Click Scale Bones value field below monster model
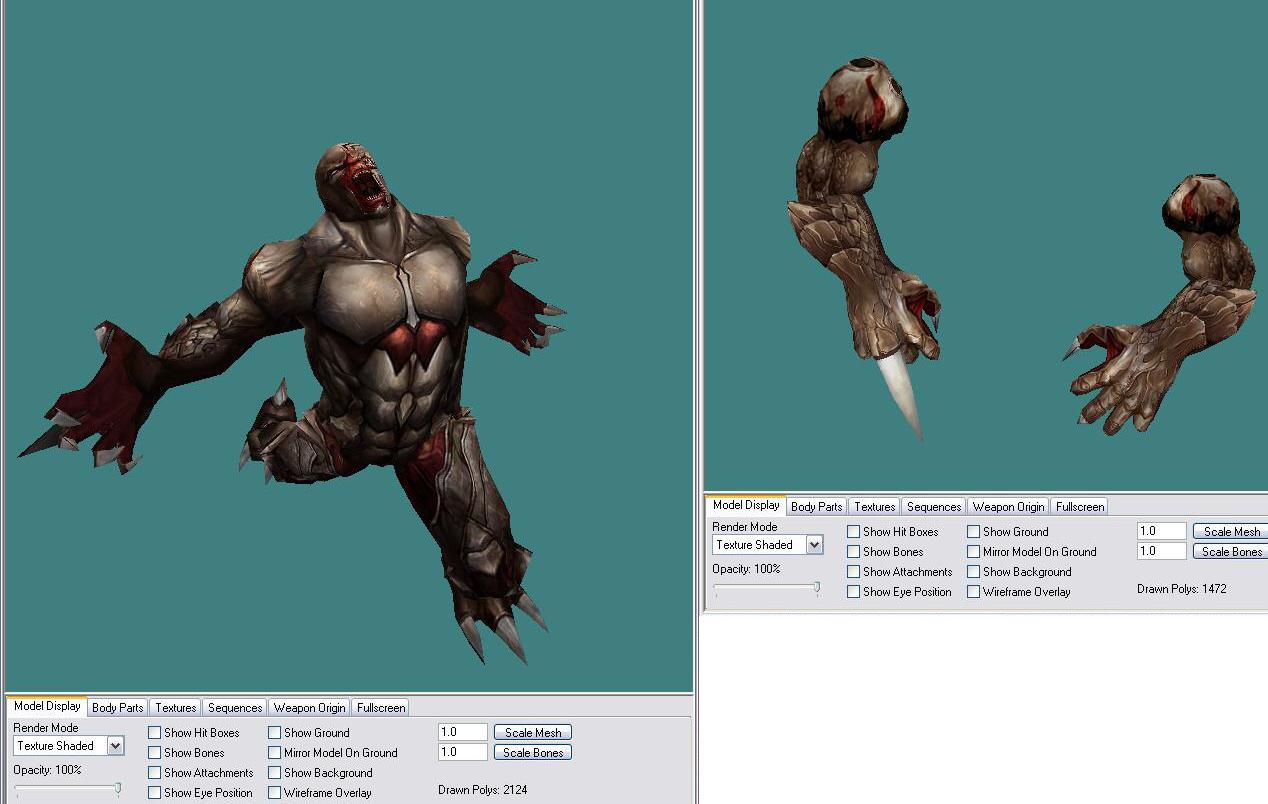The image size is (1268, 804). (462, 752)
